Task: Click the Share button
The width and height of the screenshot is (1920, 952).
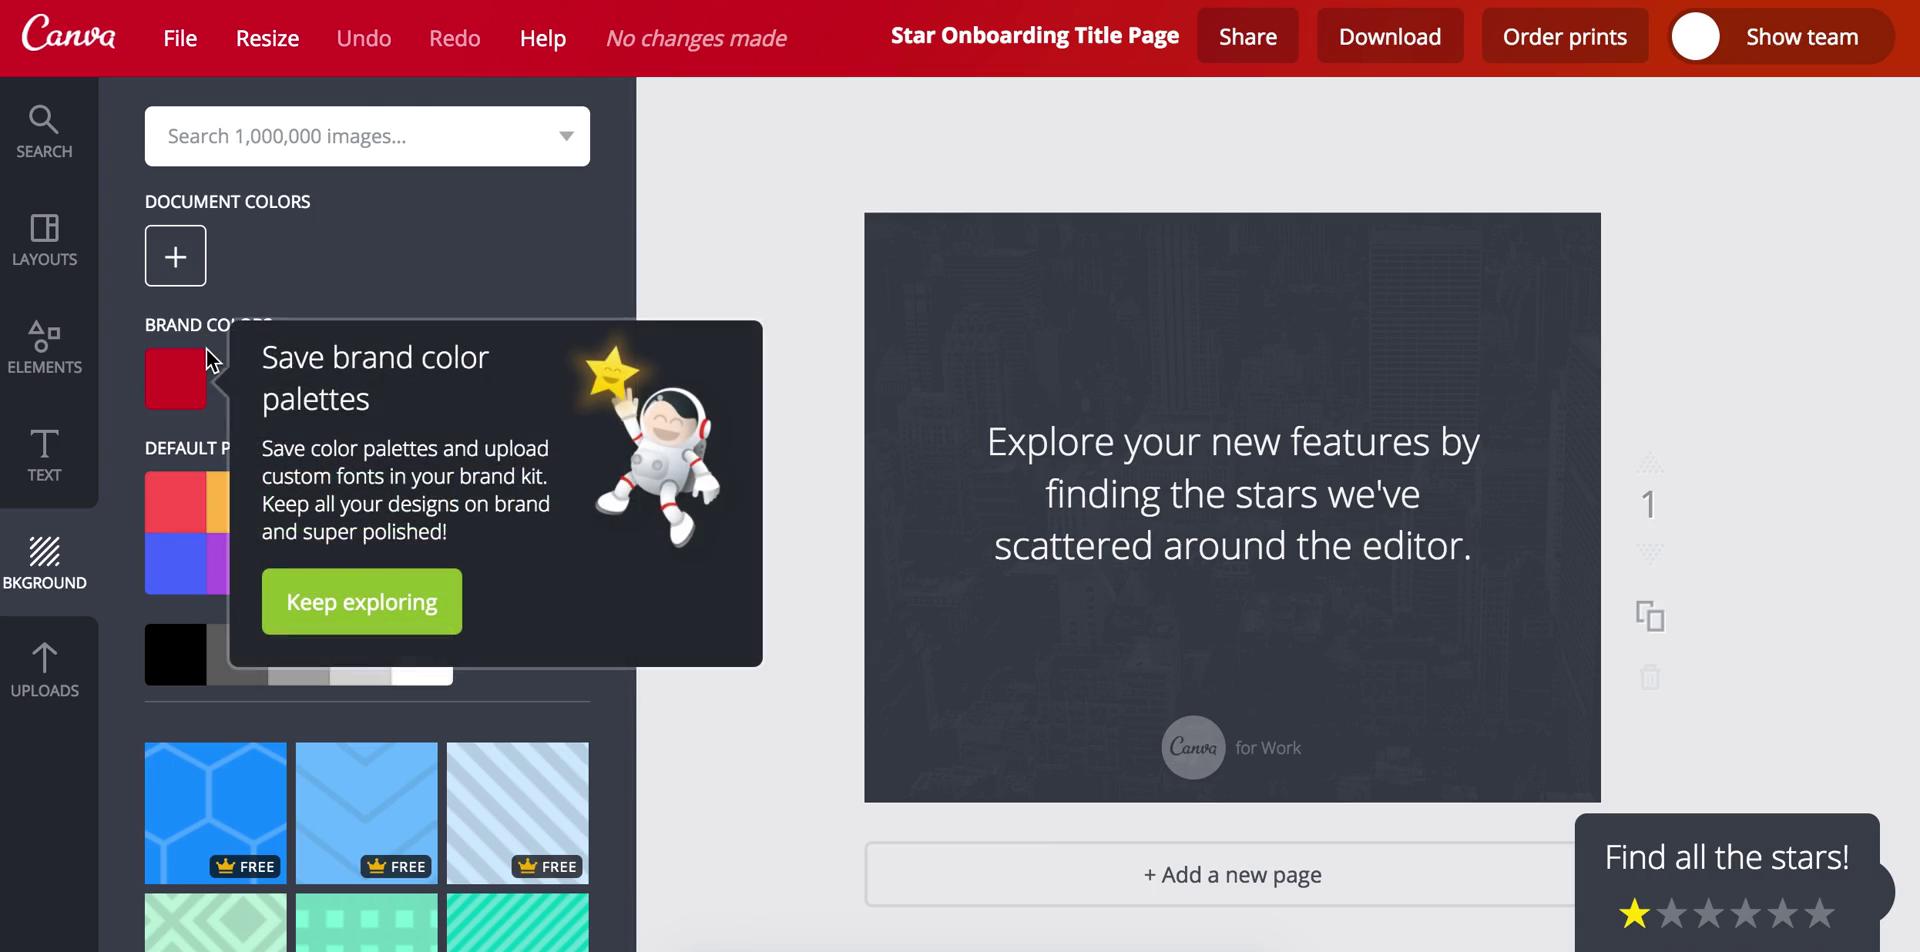Action: [x=1248, y=37]
